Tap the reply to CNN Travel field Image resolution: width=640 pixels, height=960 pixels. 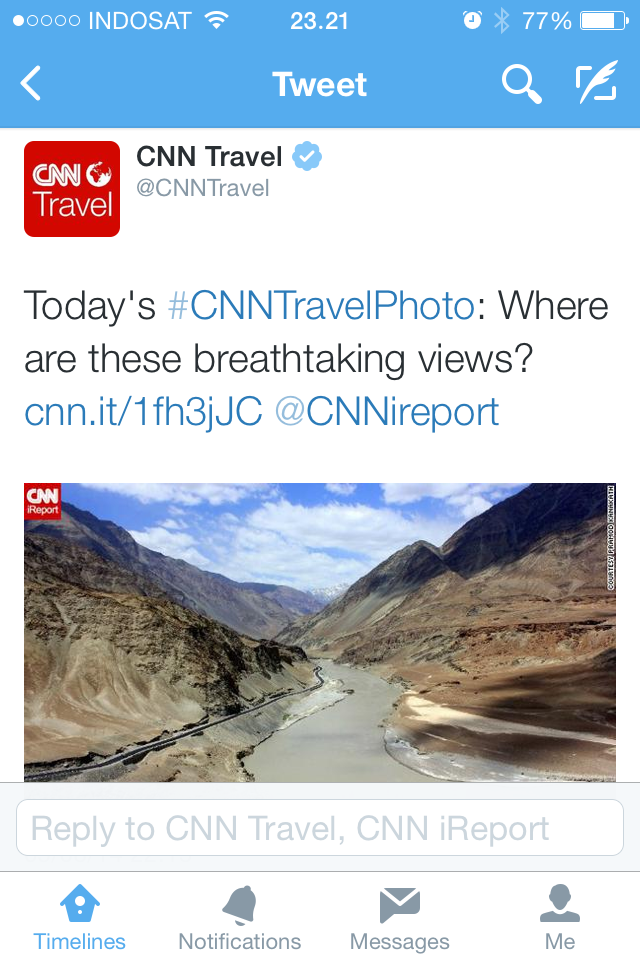pos(320,828)
